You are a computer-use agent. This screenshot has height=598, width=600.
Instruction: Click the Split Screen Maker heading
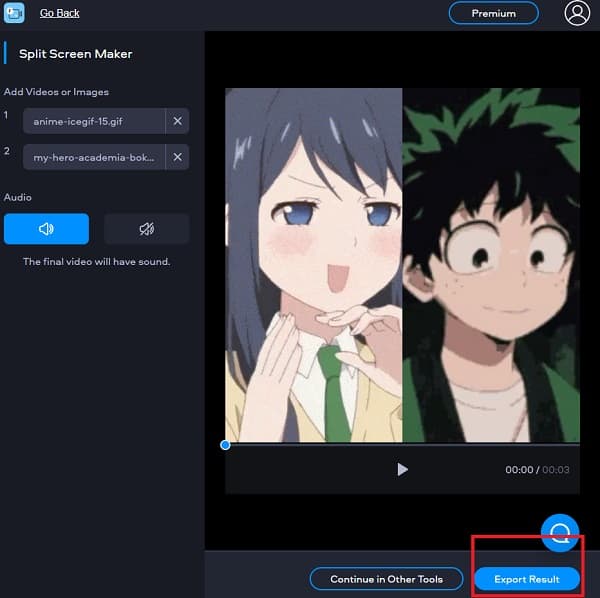(x=76, y=54)
